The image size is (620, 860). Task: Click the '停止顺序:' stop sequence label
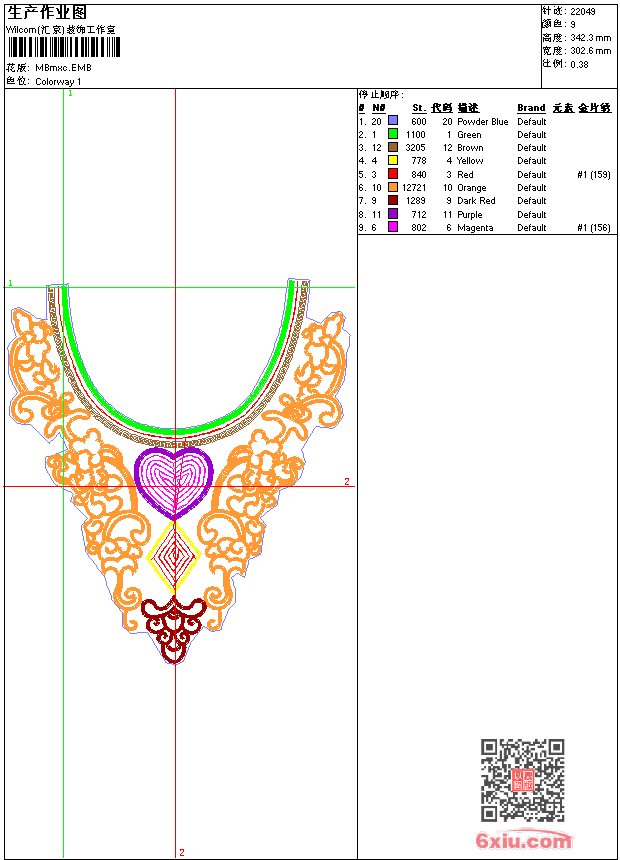[381, 95]
